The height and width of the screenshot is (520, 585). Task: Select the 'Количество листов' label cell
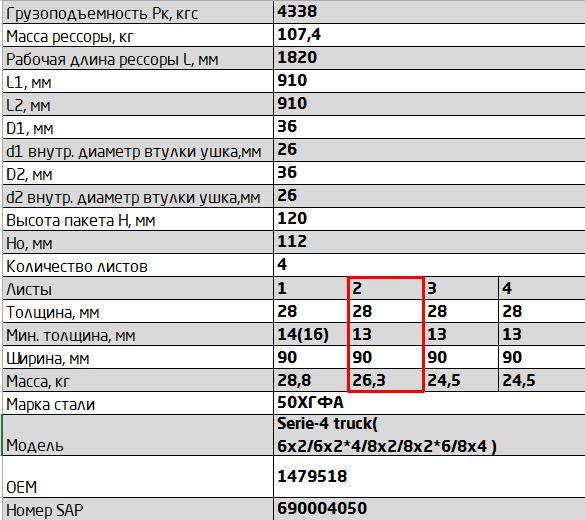point(138,265)
